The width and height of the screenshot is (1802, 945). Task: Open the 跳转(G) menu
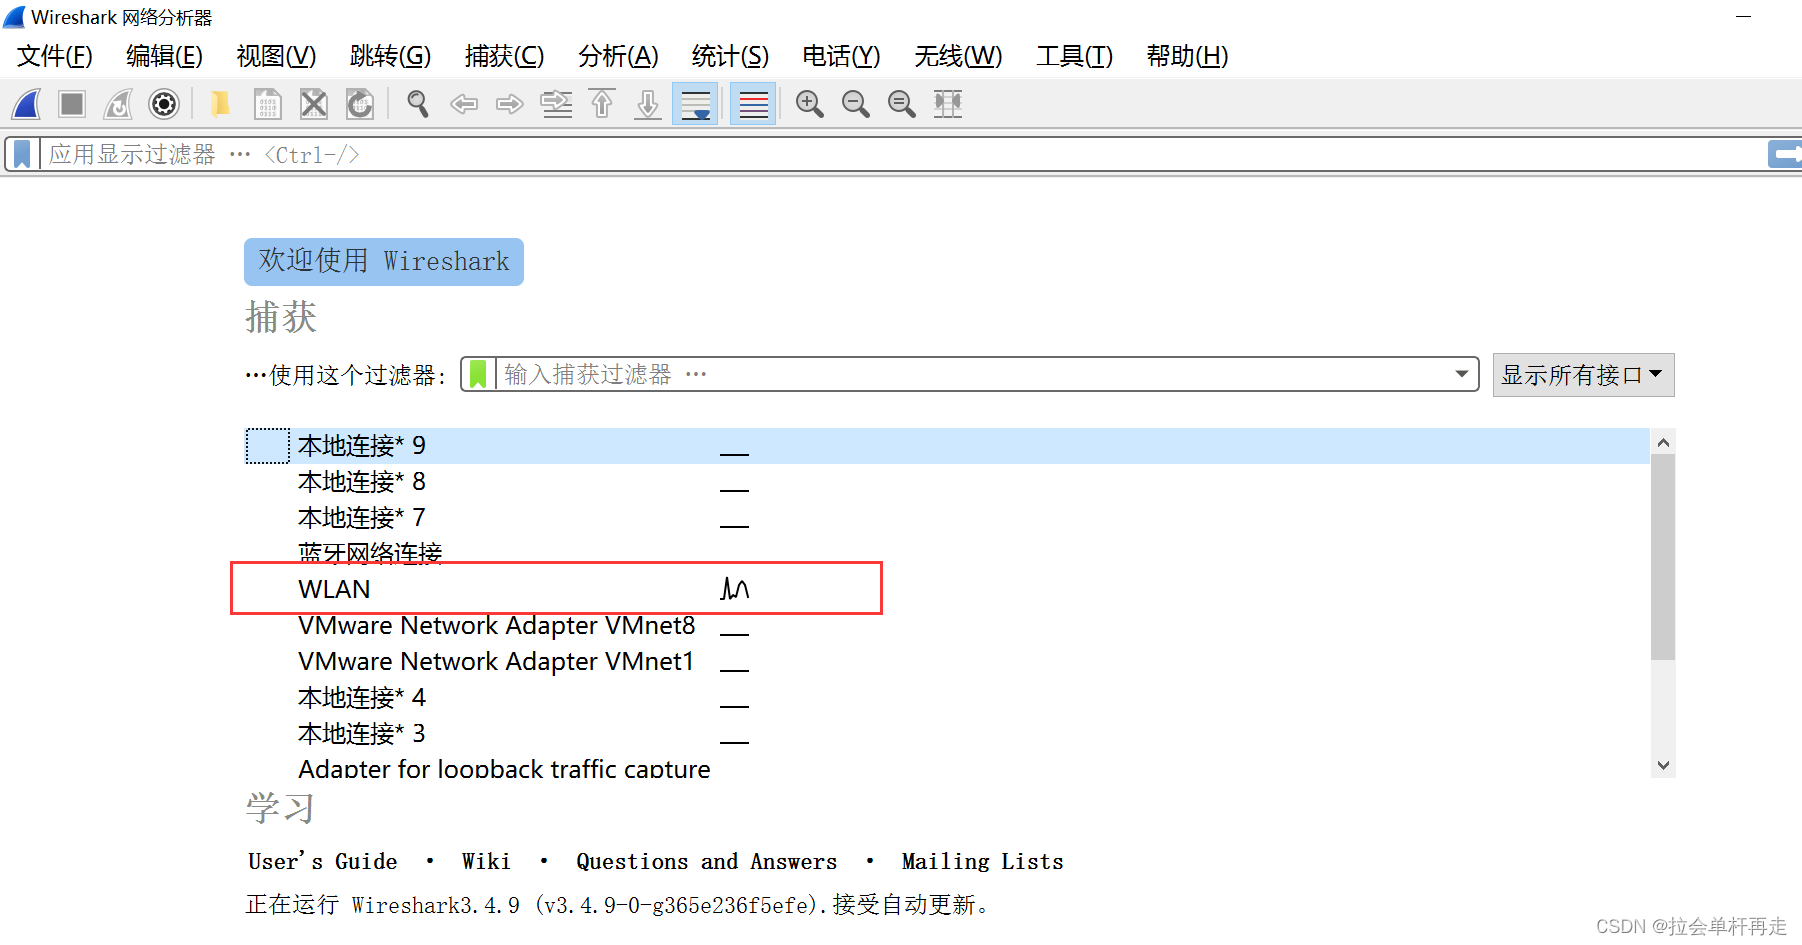(x=391, y=56)
